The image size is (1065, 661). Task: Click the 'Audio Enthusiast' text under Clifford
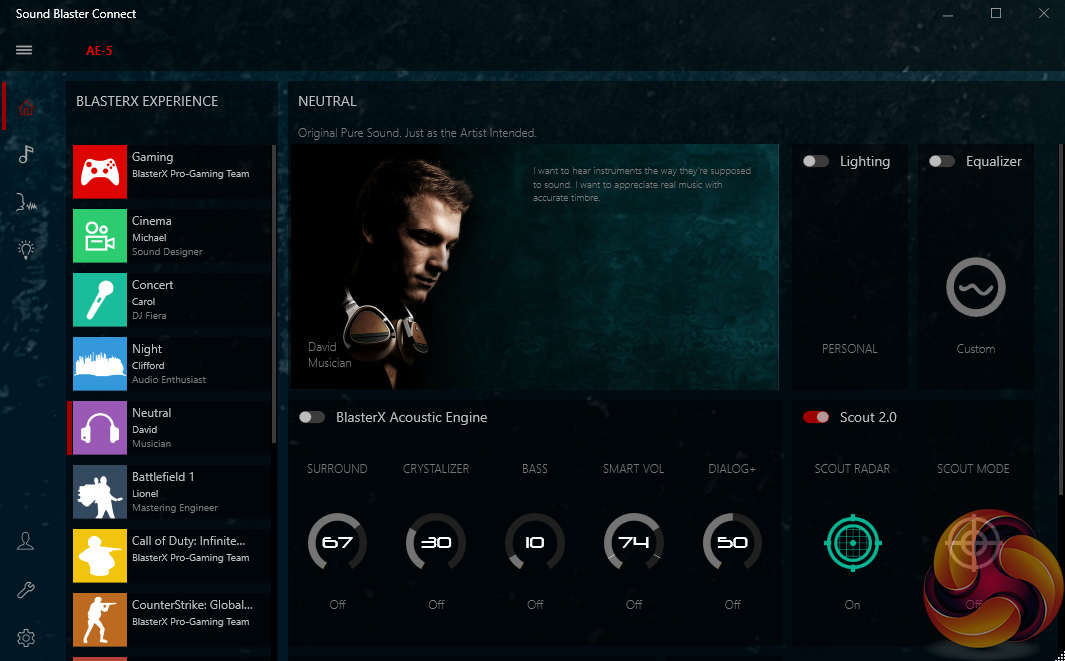point(168,379)
